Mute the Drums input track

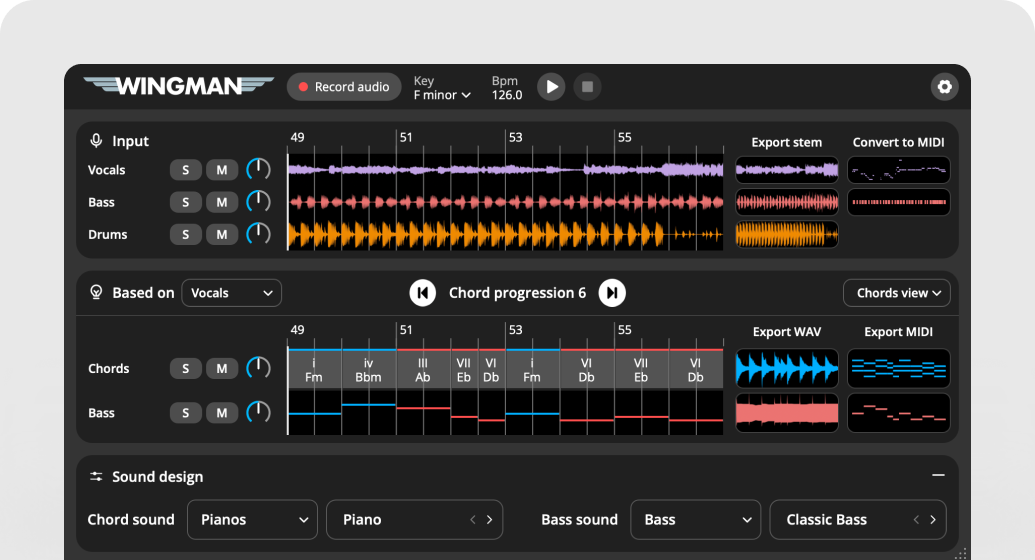(221, 234)
